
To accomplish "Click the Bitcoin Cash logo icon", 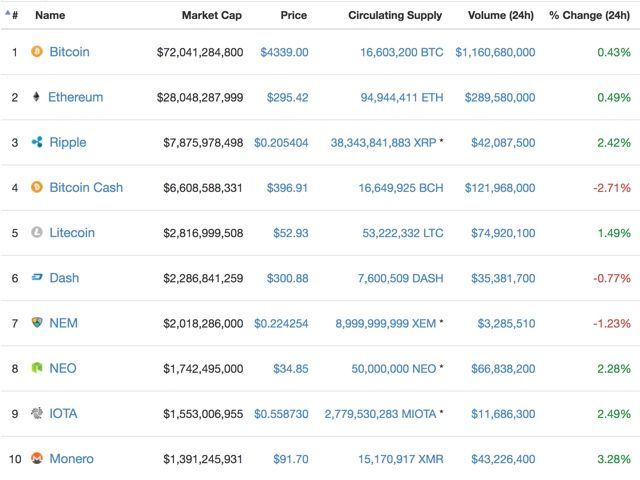I will coord(37,187).
